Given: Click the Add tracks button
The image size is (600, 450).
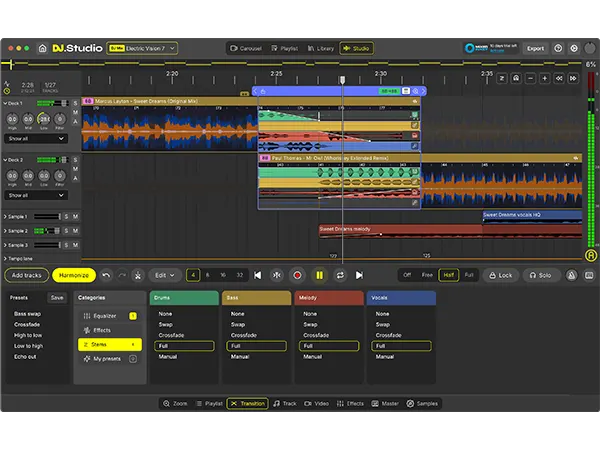Looking at the screenshot, I should (x=26, y=275).
